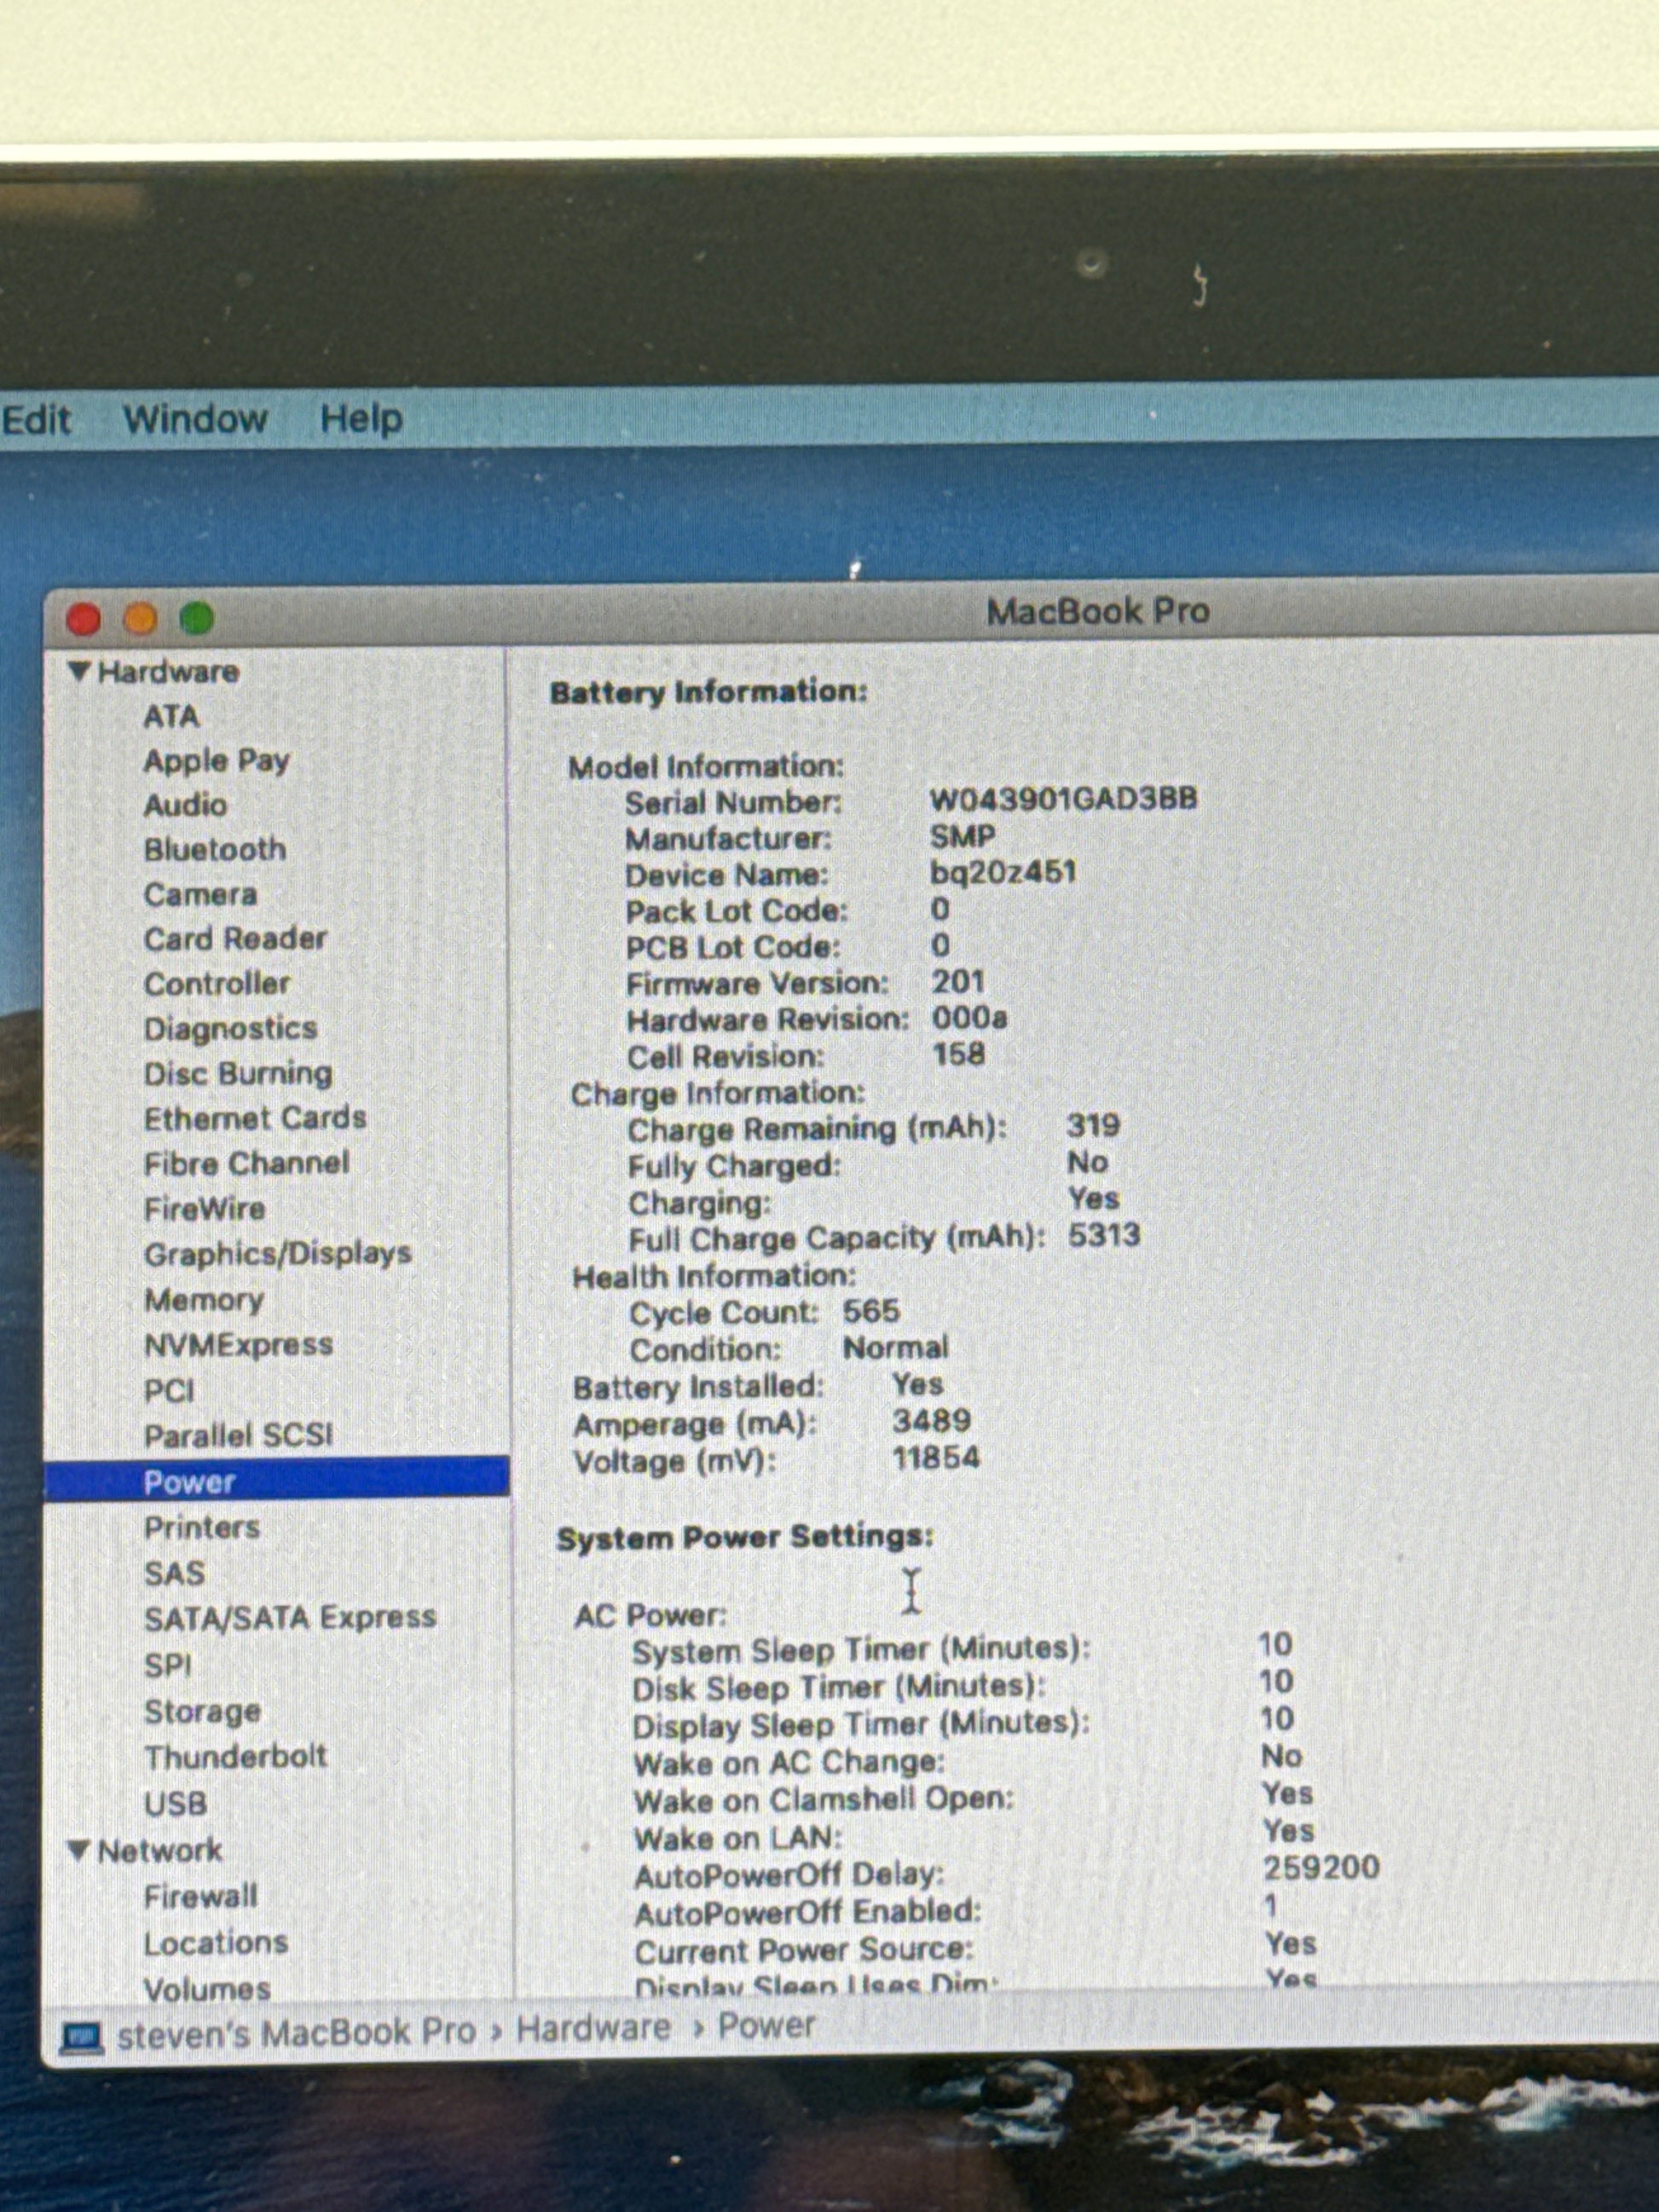
Task: Select the Thunderbolt hardware entry
Action: click(235, 1756)
